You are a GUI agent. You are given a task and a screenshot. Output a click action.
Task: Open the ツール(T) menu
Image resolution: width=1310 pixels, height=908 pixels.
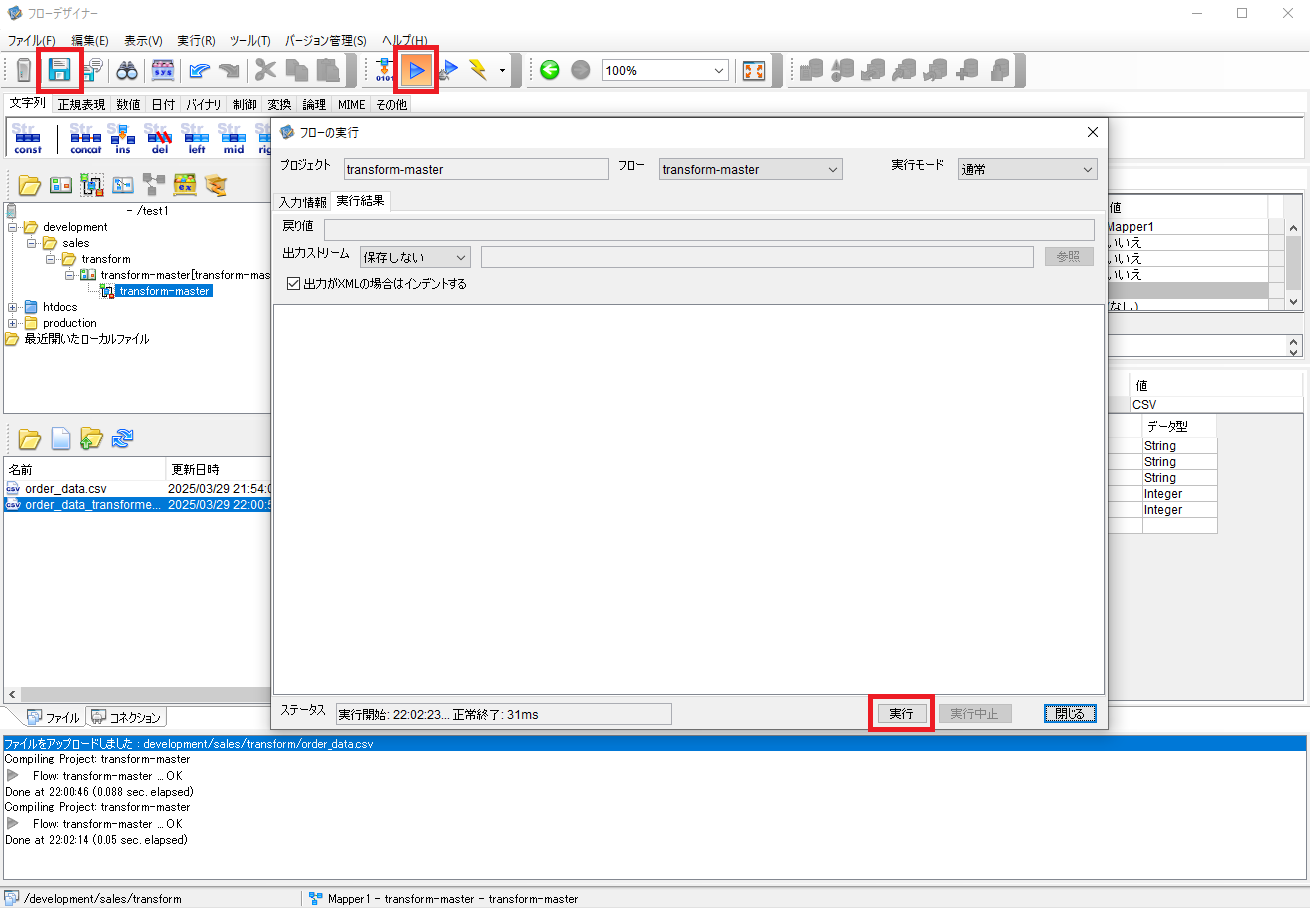coord(250,41)
